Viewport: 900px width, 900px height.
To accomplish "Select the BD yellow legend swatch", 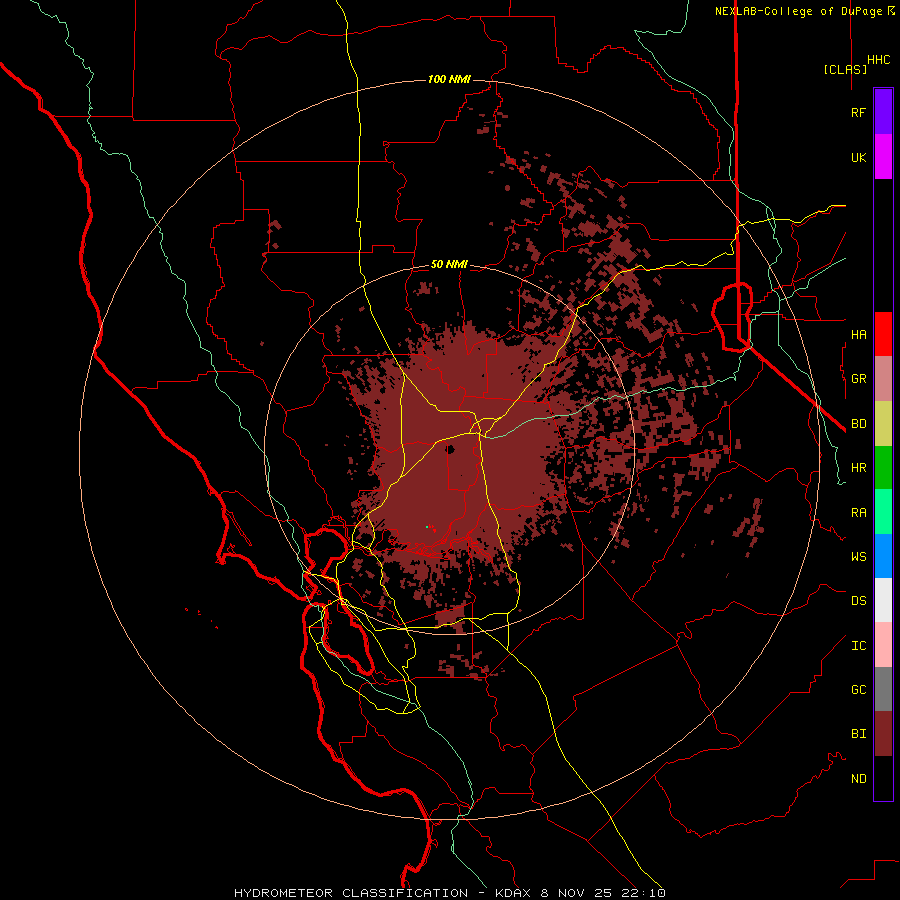I will click(883, 424).
